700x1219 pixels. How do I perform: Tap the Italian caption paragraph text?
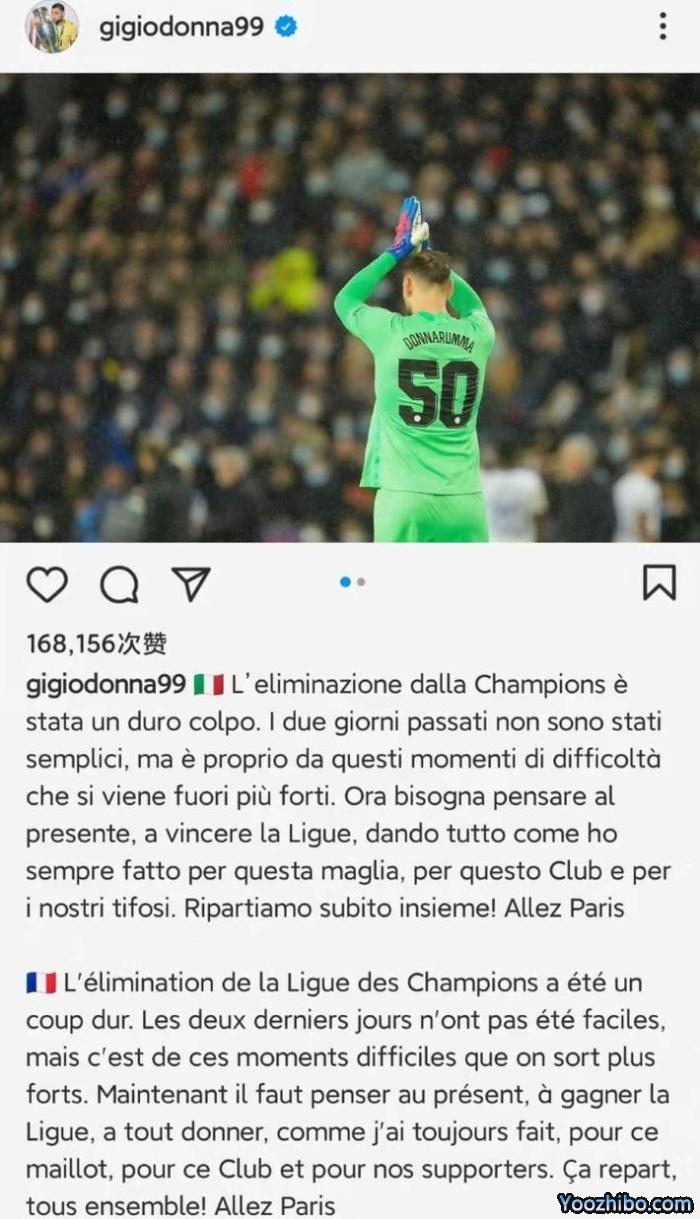[348, 797]
